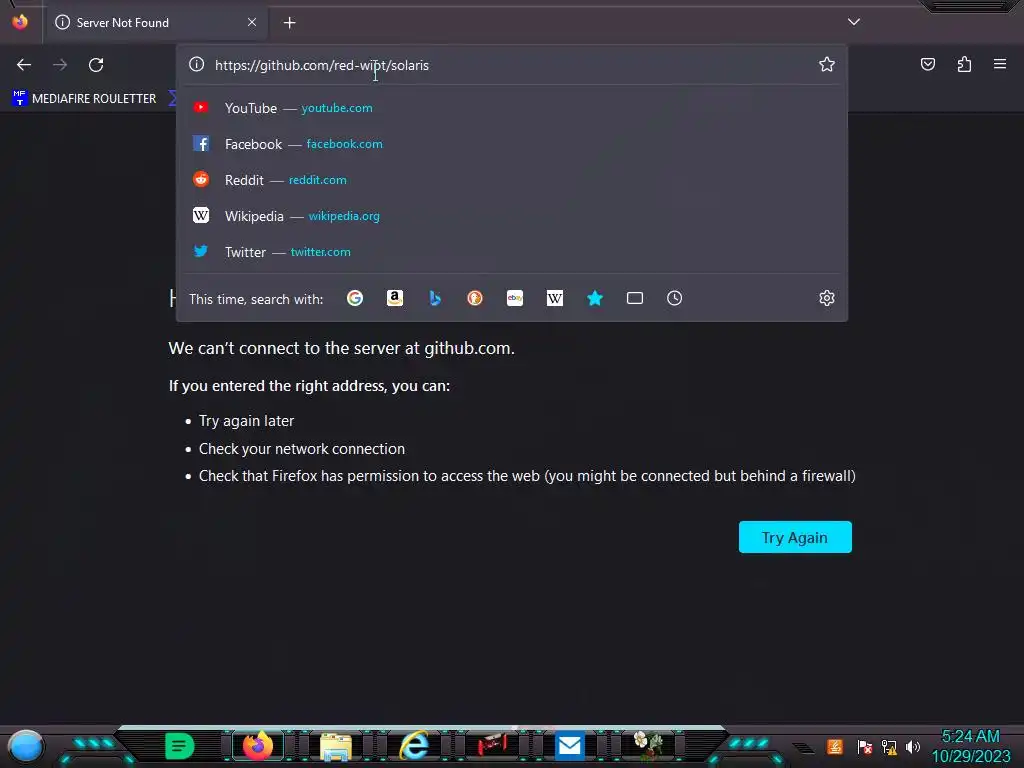The height and width of the screenshot is (768, 1024).
Task: Go back using the back arrow
Action: point(24,65)
